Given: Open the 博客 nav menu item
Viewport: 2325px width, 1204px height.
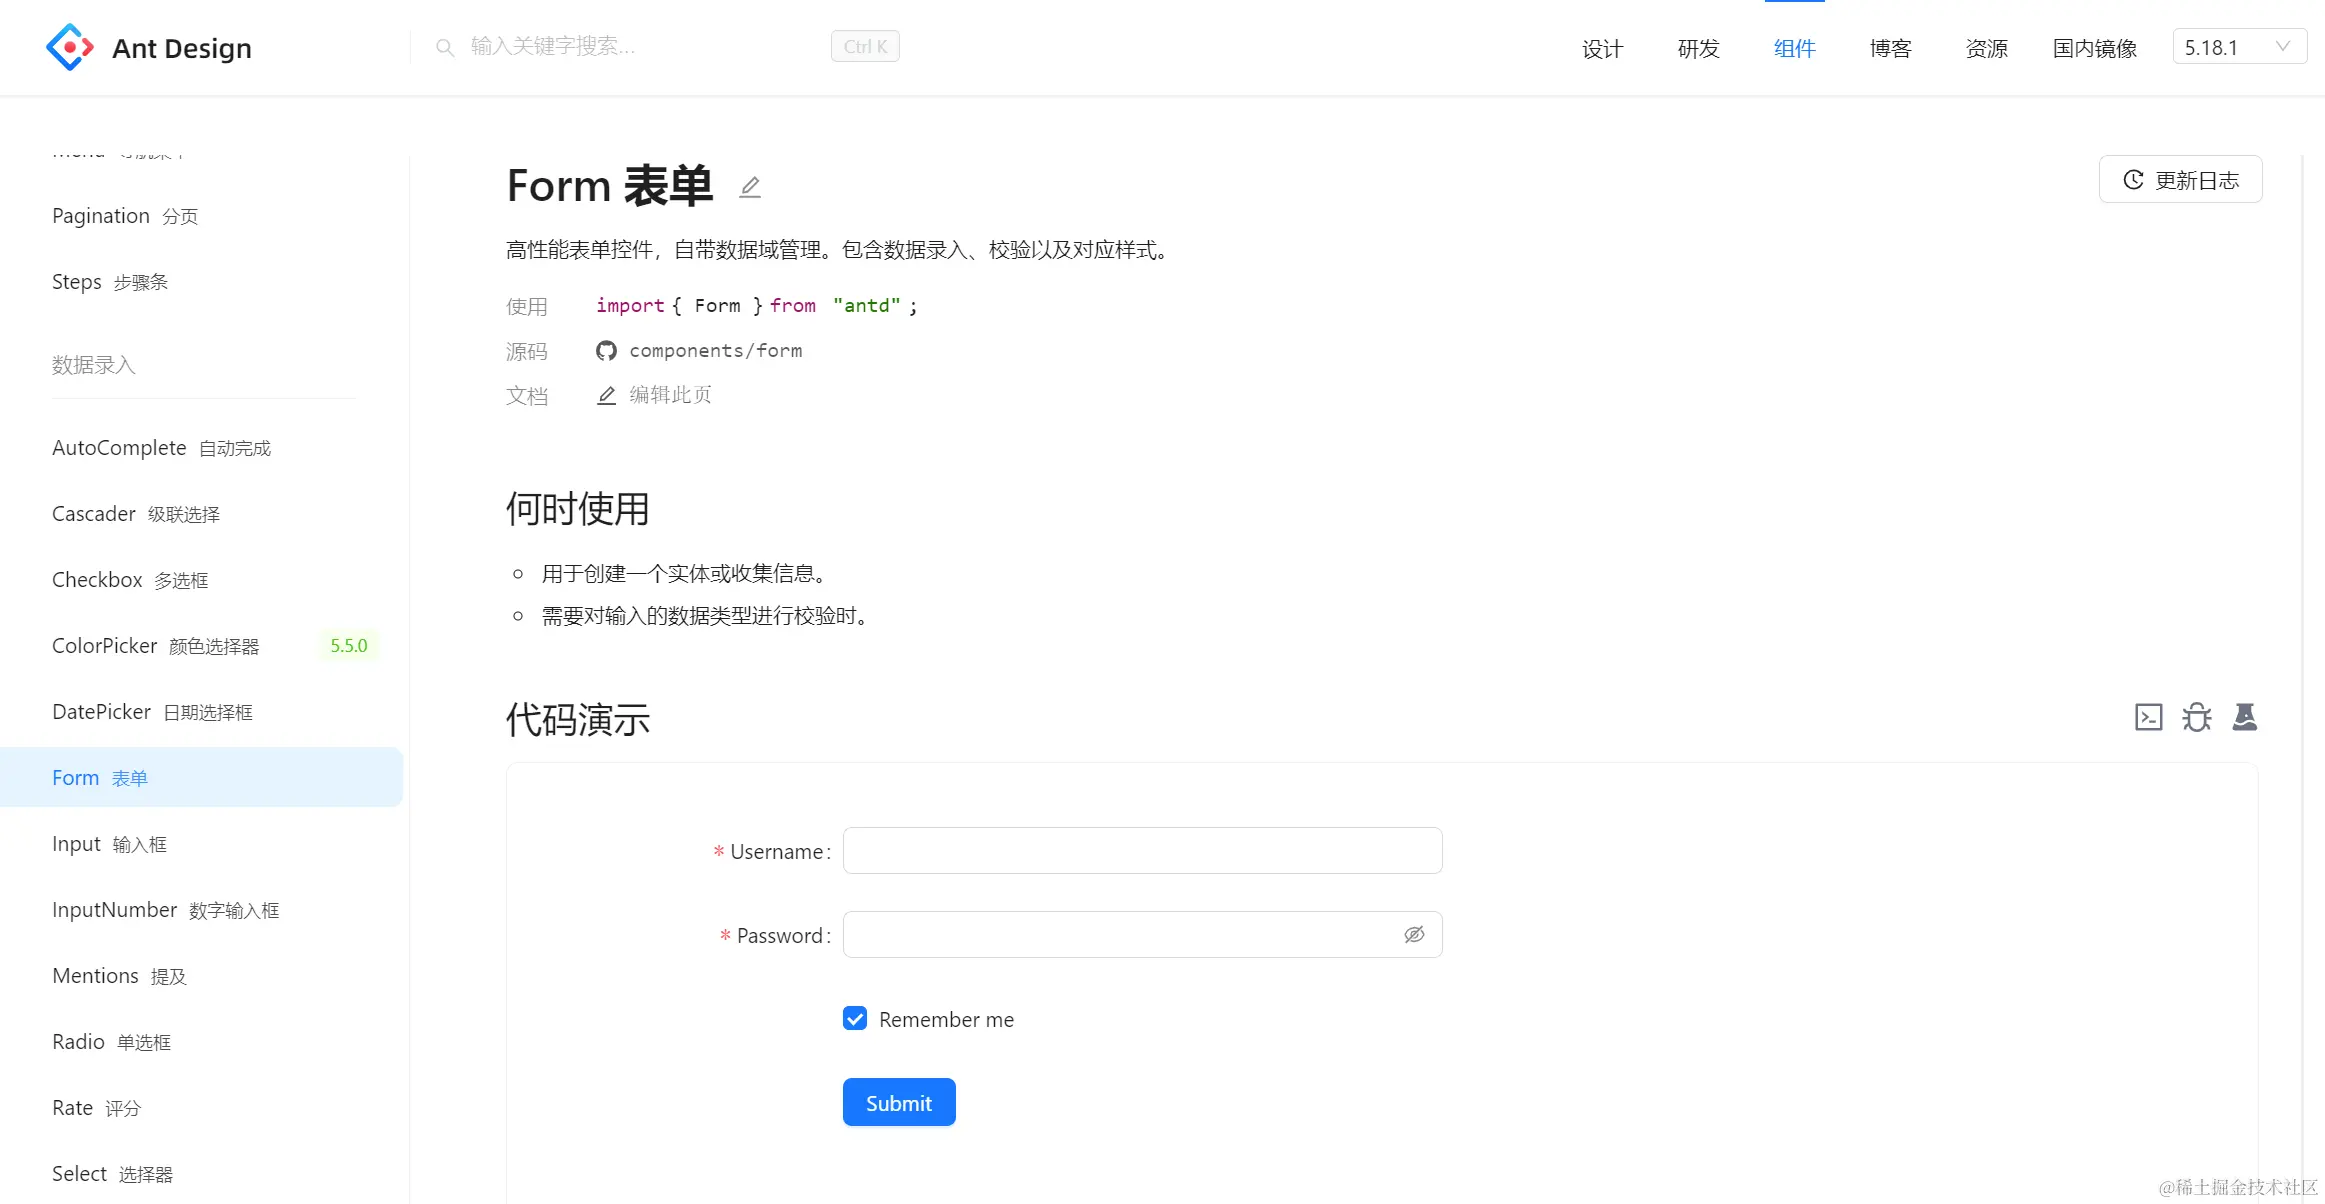Looking at the screenshot, I should (x=1890, y=48).
